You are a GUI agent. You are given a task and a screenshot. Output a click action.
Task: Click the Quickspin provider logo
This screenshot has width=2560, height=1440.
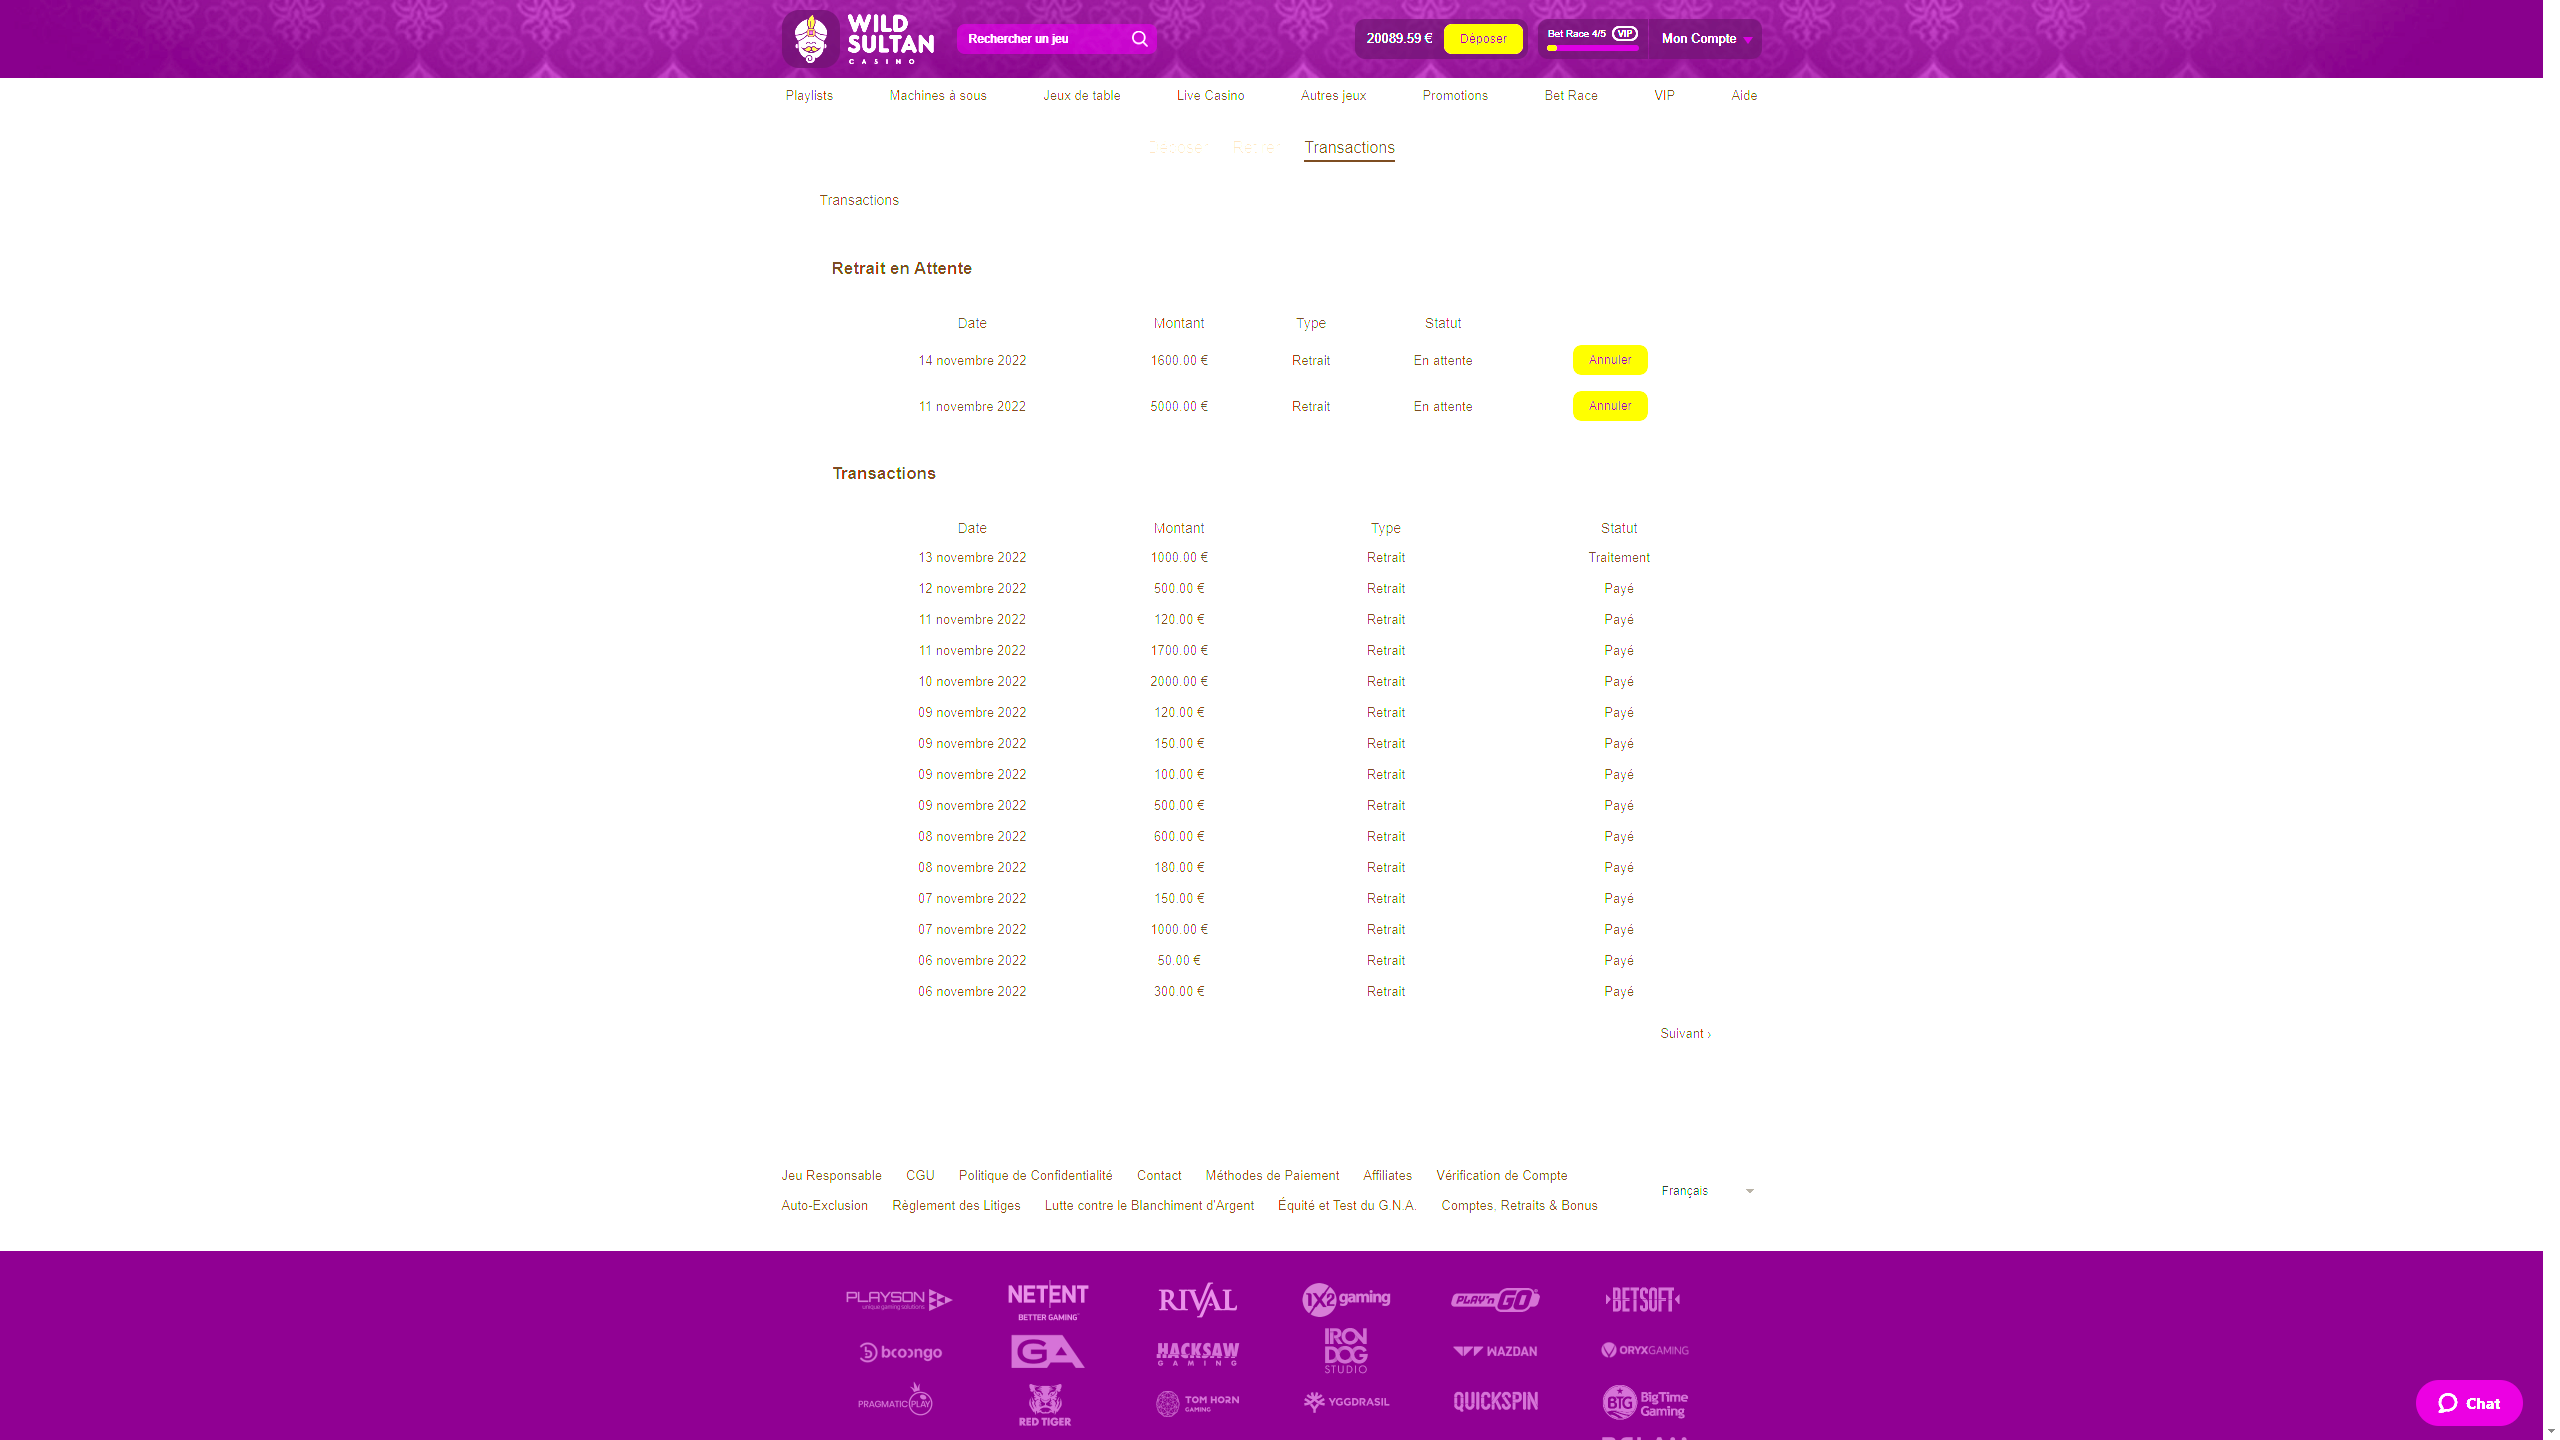1495,1402
